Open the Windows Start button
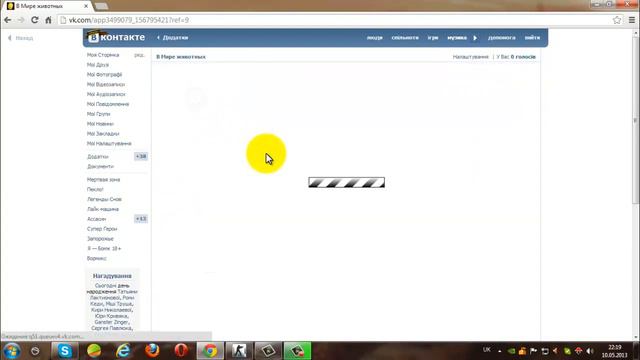This screenshot has height=360, width=640. (x=11, y=351)
